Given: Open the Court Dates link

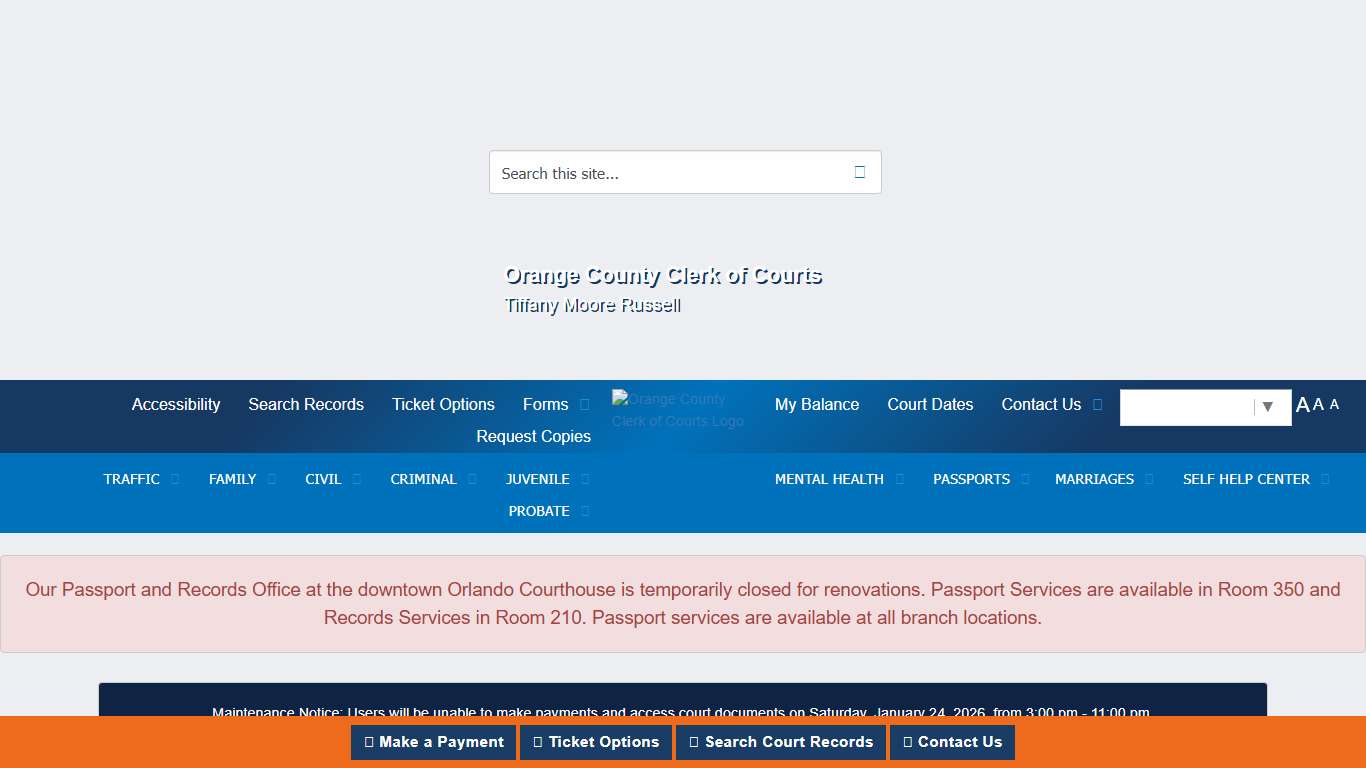Looking at the screenshot, I should pos(930,405).
